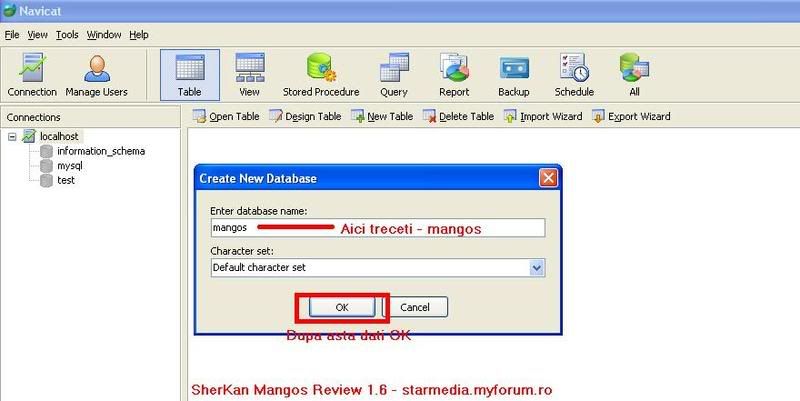The image size is (800, 401).
Task: Click the Backup toolbar icon
Action: tap(513, 75)
